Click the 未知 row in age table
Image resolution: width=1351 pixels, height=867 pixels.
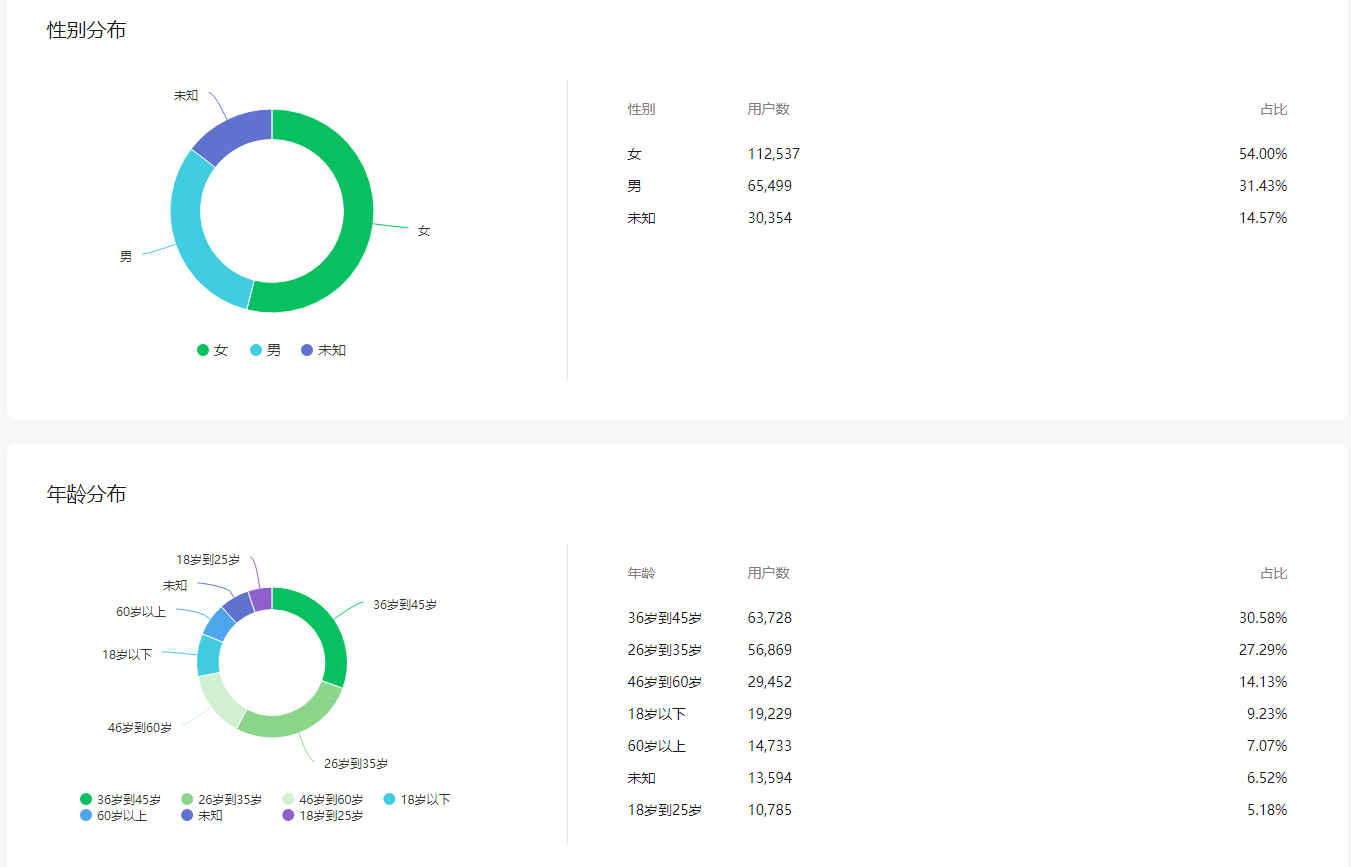(x=958, y=778)
